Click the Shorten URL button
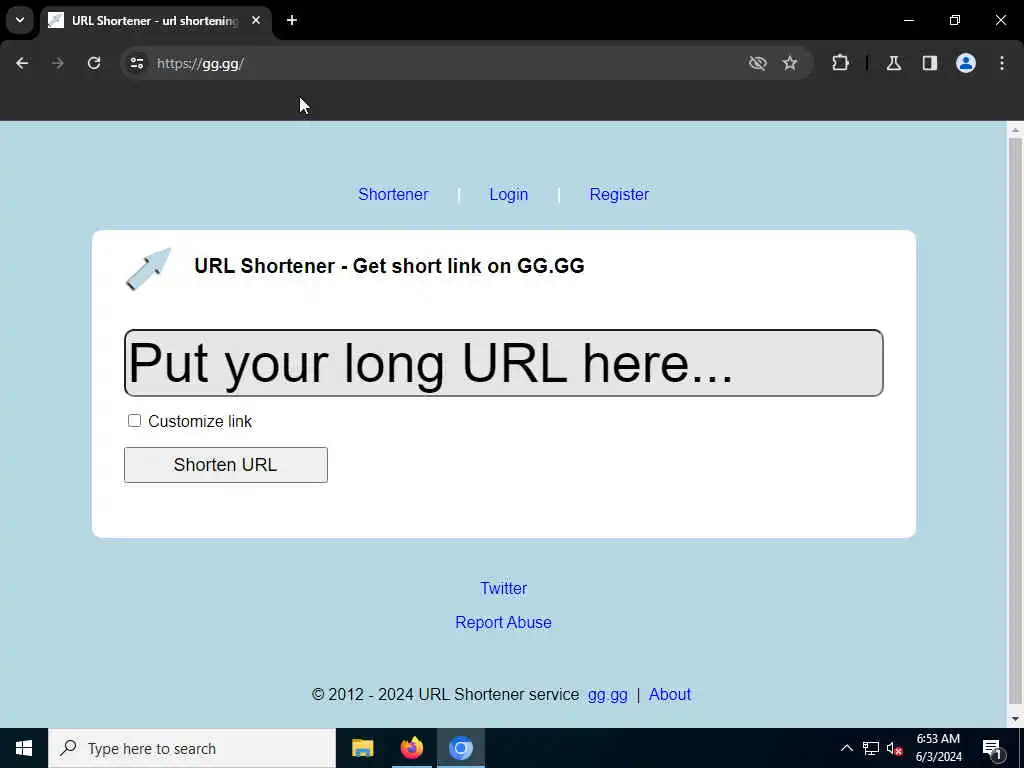The width and height of the screenshot is (1024, 768). (x=226, y=465)
